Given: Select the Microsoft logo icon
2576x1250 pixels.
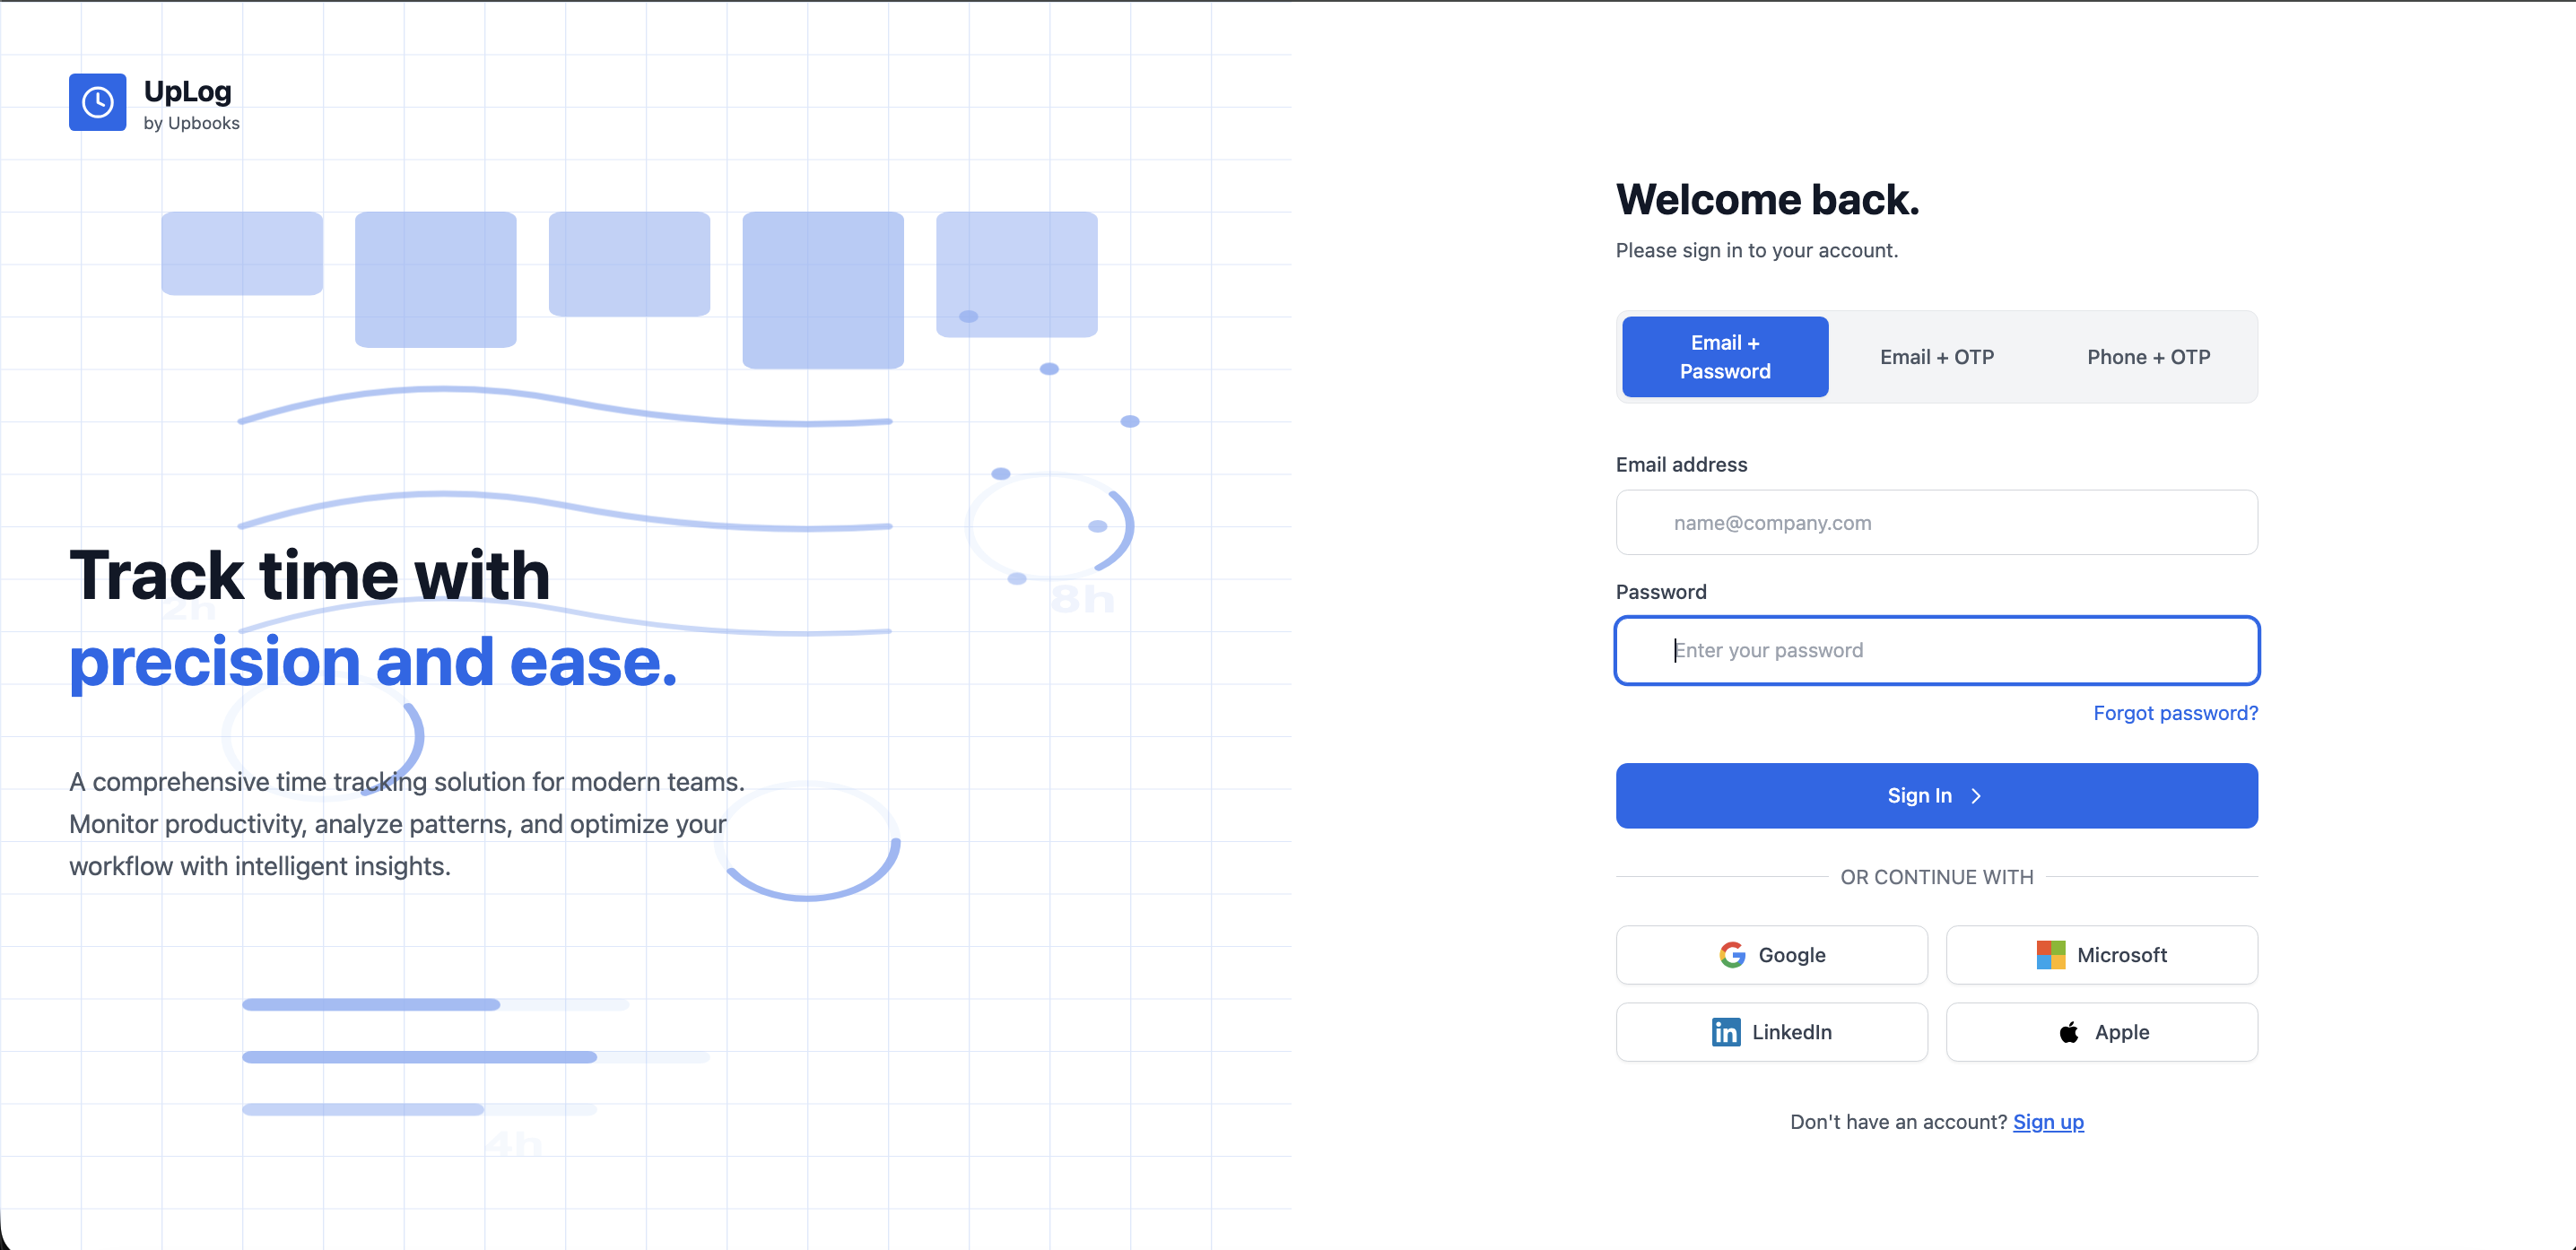Looking at the screenshot, I should [x=2051, y=954].
